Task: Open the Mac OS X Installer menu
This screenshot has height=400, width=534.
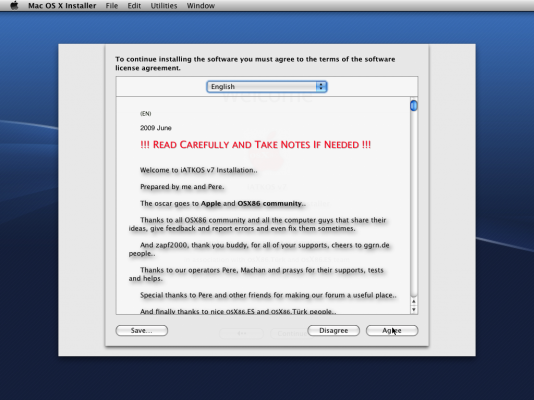Action: click(62, 6)
